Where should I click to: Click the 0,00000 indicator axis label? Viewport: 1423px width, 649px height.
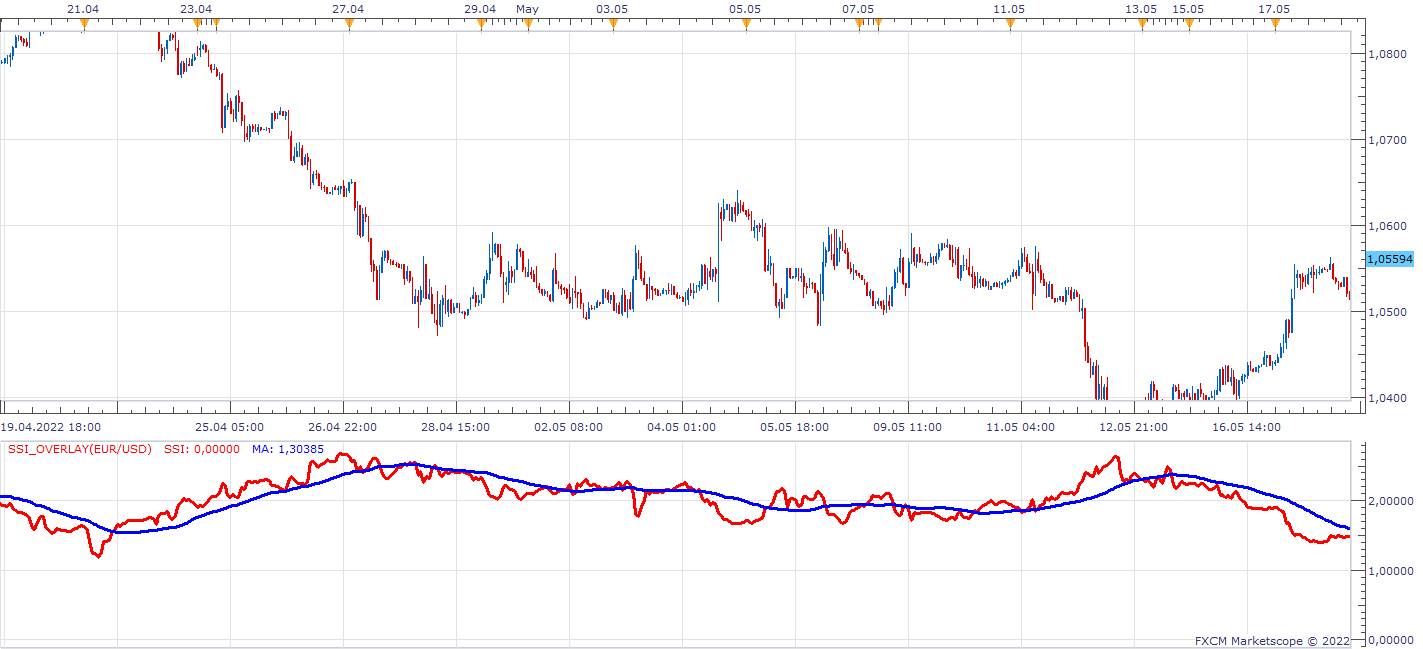(1389, 638)
